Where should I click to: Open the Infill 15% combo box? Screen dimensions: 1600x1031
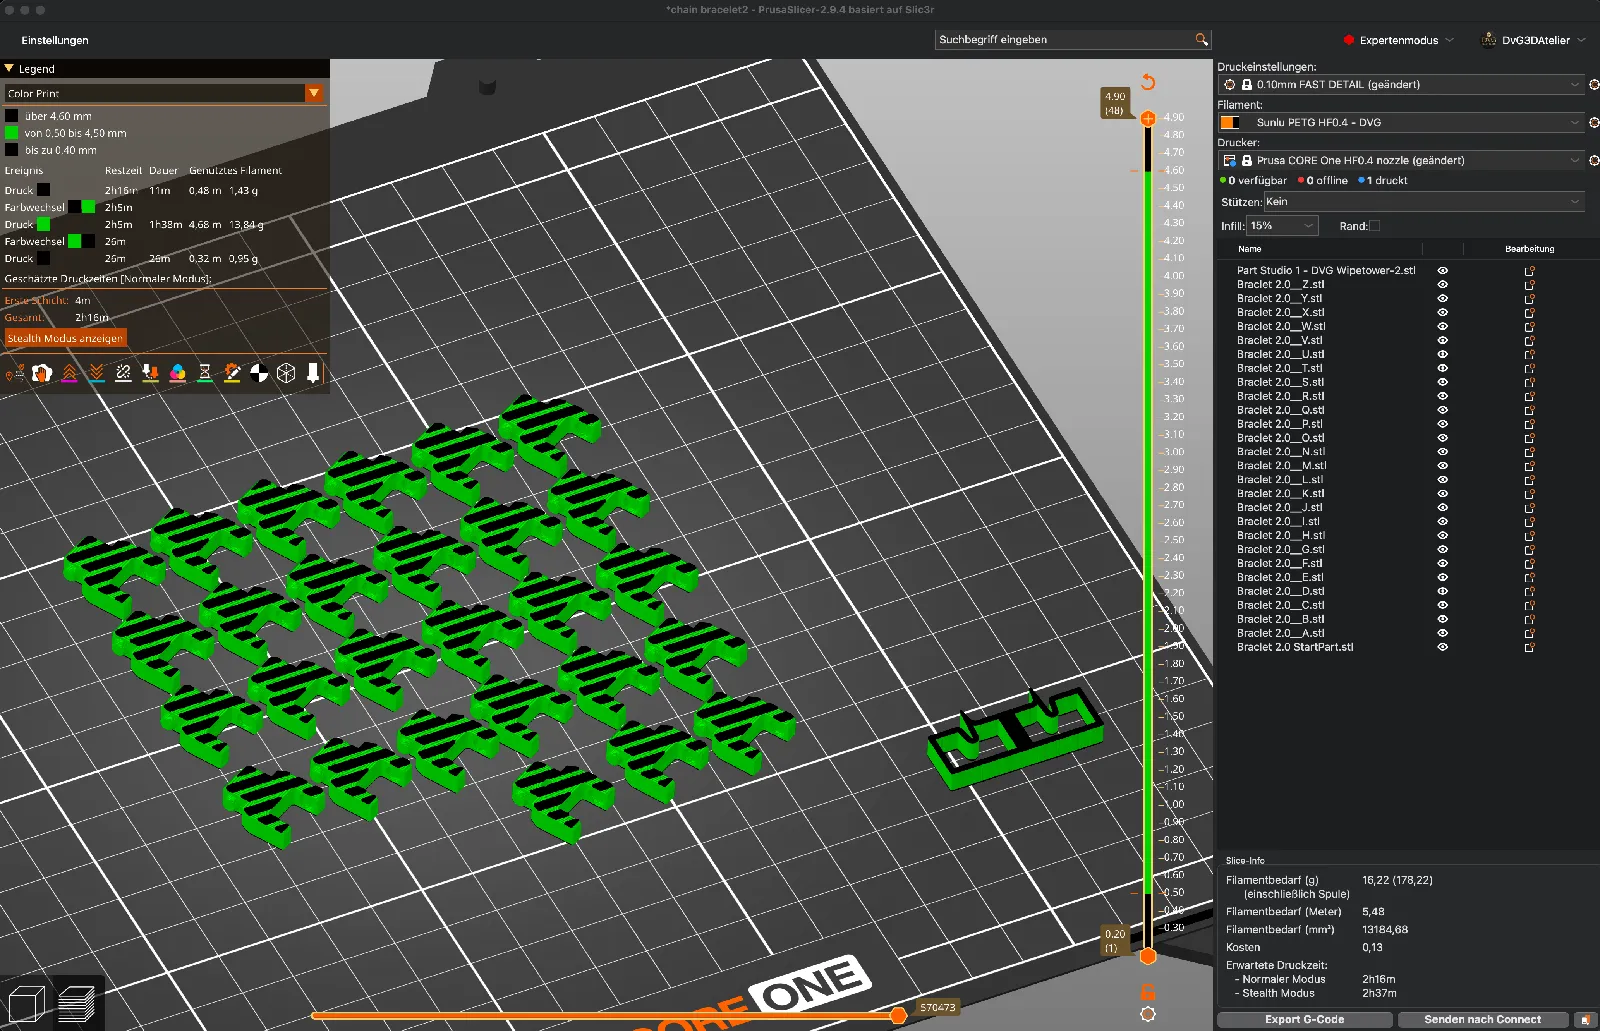[1282, 226]
